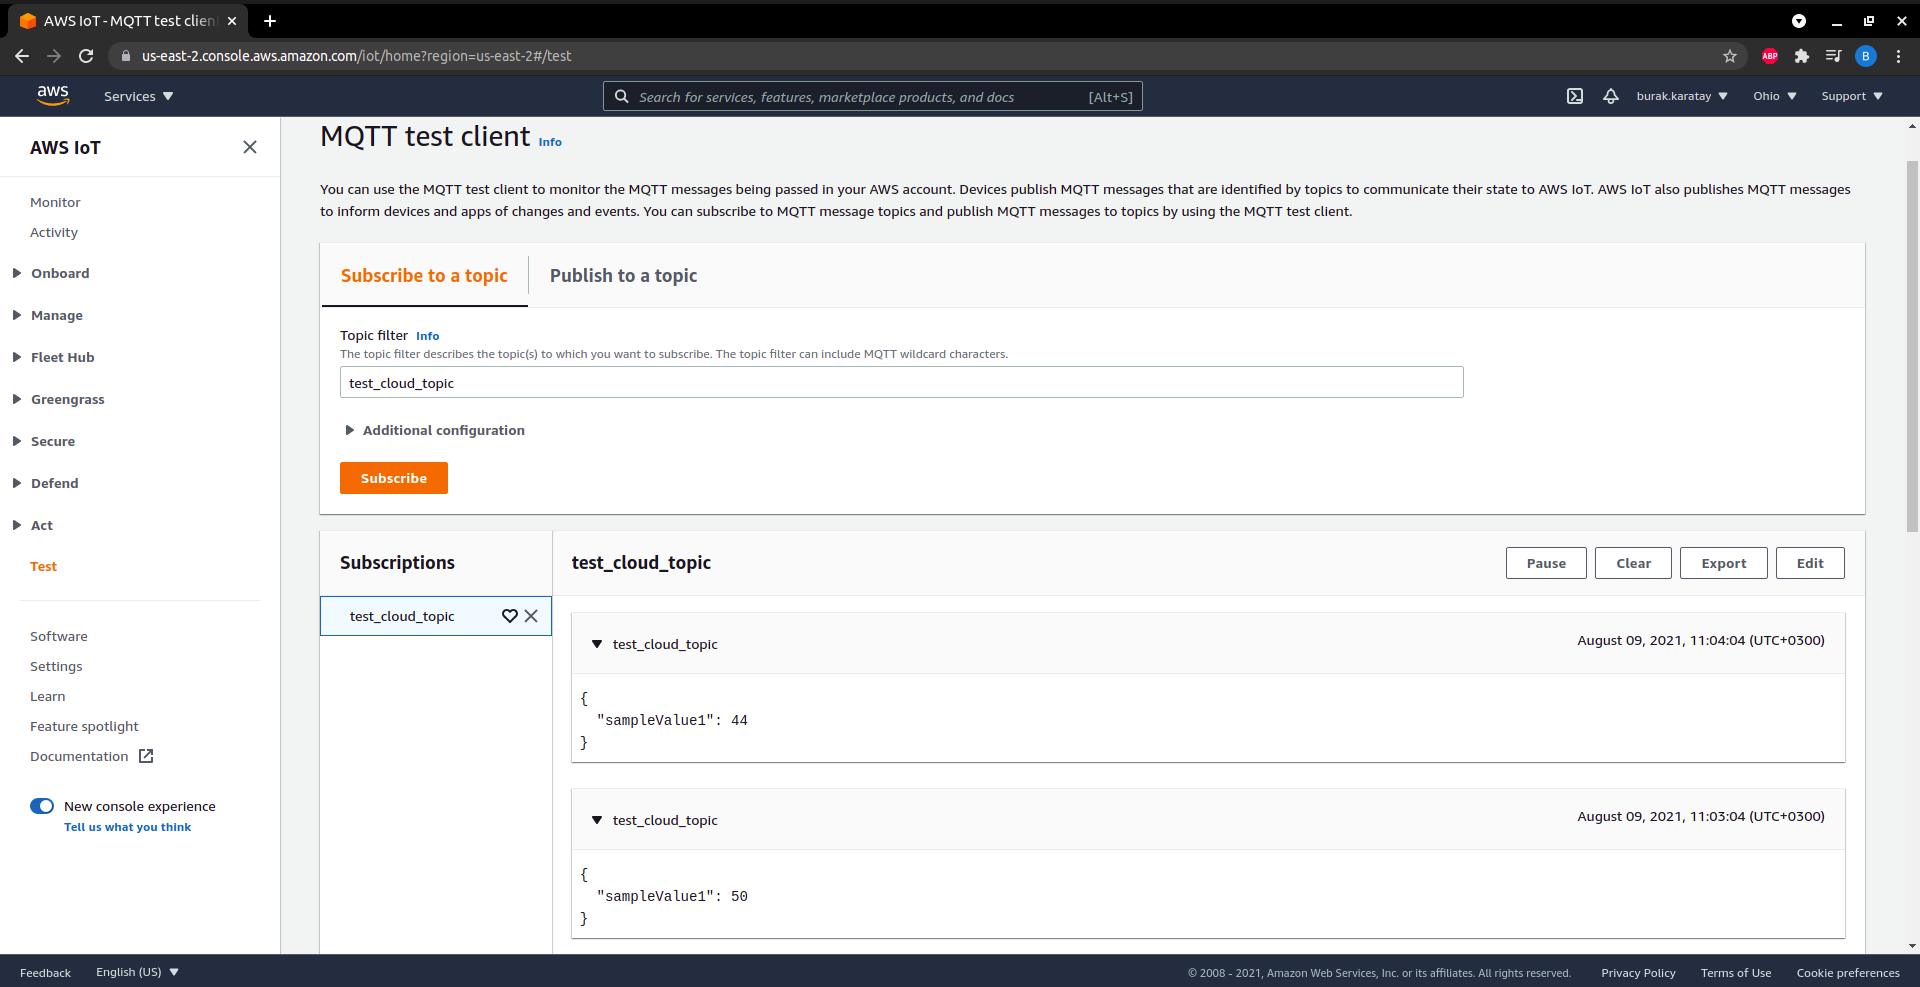Open the Chrome profile avatar B
This screenshot has width=1920, height=987.
pos(1866,56)
